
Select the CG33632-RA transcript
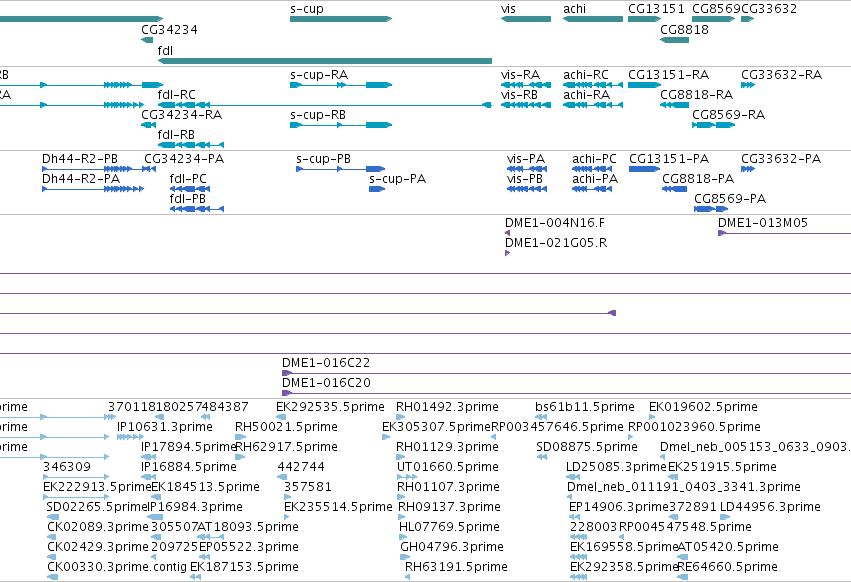click(748, 85)
